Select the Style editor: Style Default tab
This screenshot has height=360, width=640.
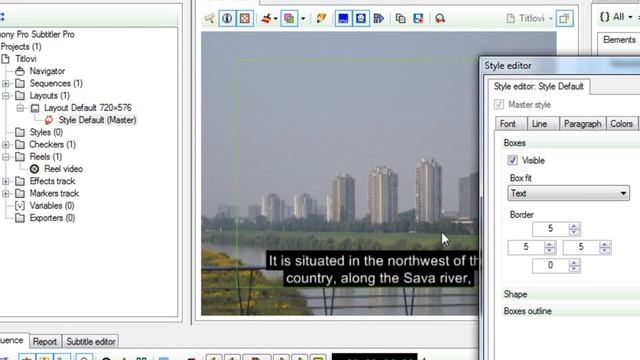click(539, 87)
